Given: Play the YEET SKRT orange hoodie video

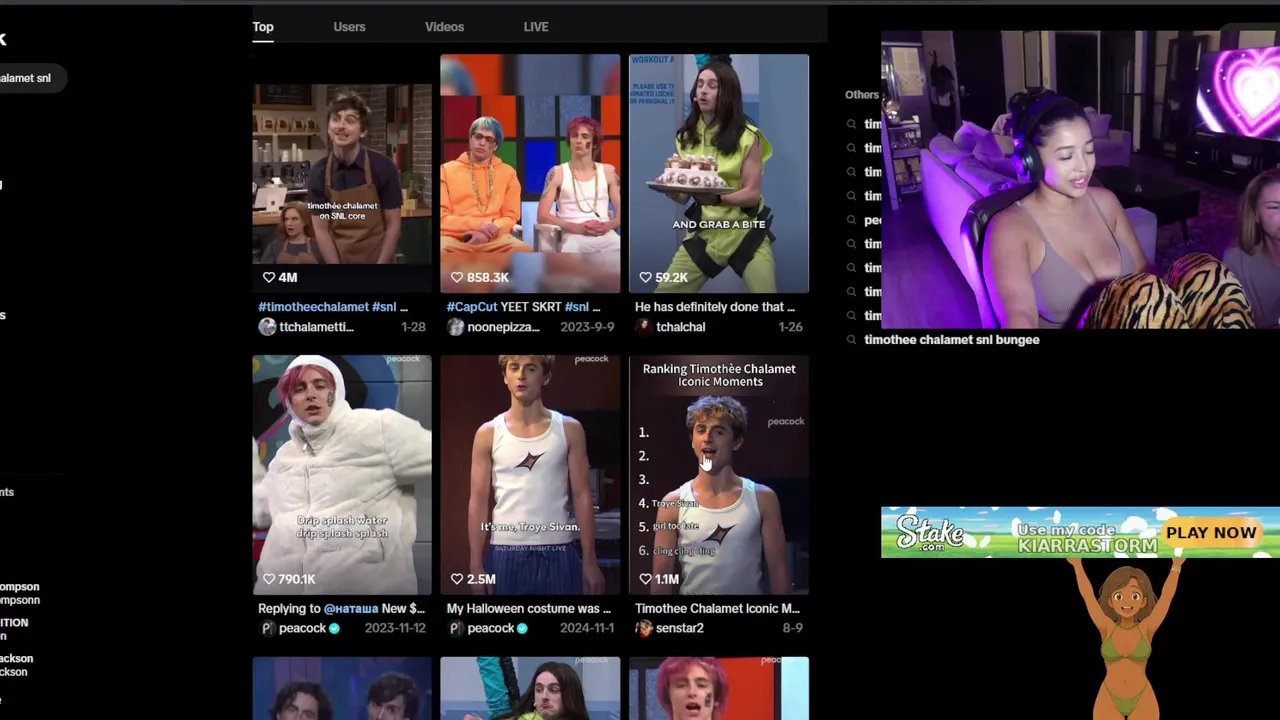Looking at the screenshot, I should 530,173.
